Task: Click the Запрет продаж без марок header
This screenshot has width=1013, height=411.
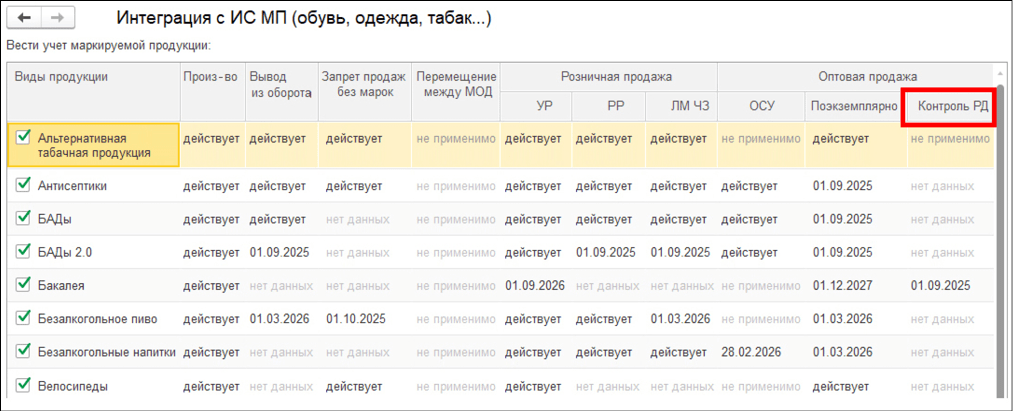Action: [362, 84]
